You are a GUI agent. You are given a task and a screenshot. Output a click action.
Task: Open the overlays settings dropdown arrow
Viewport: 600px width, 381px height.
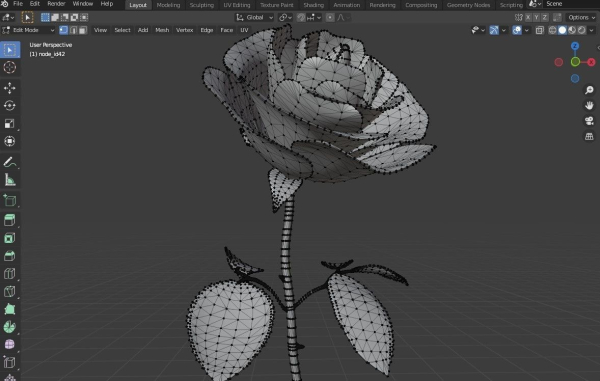point(527,30)
